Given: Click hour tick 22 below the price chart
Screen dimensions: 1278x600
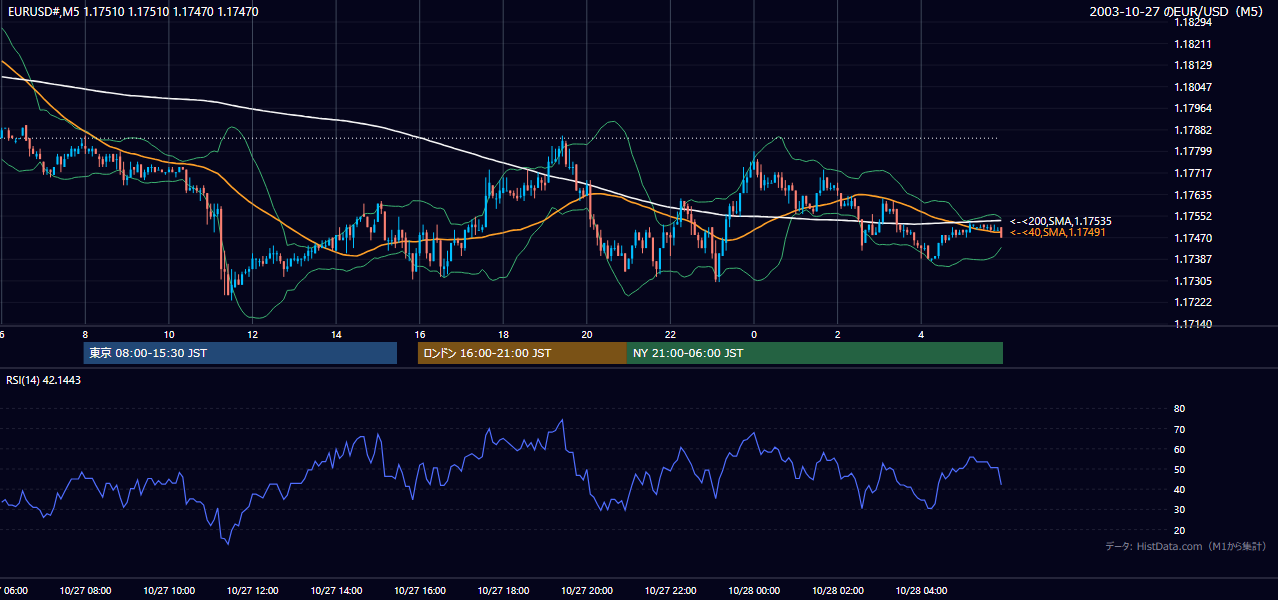Looking at the screenshot, I should (670, 334).
